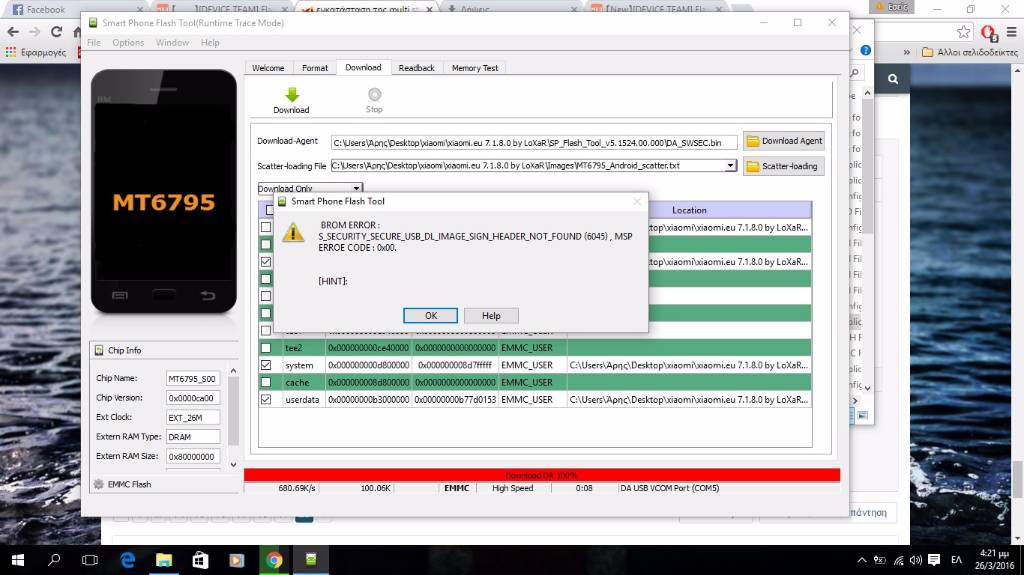Viewport: 1024px width, 575px height.
Task: Open the volume control in the system tray
Action: (916, 560)
